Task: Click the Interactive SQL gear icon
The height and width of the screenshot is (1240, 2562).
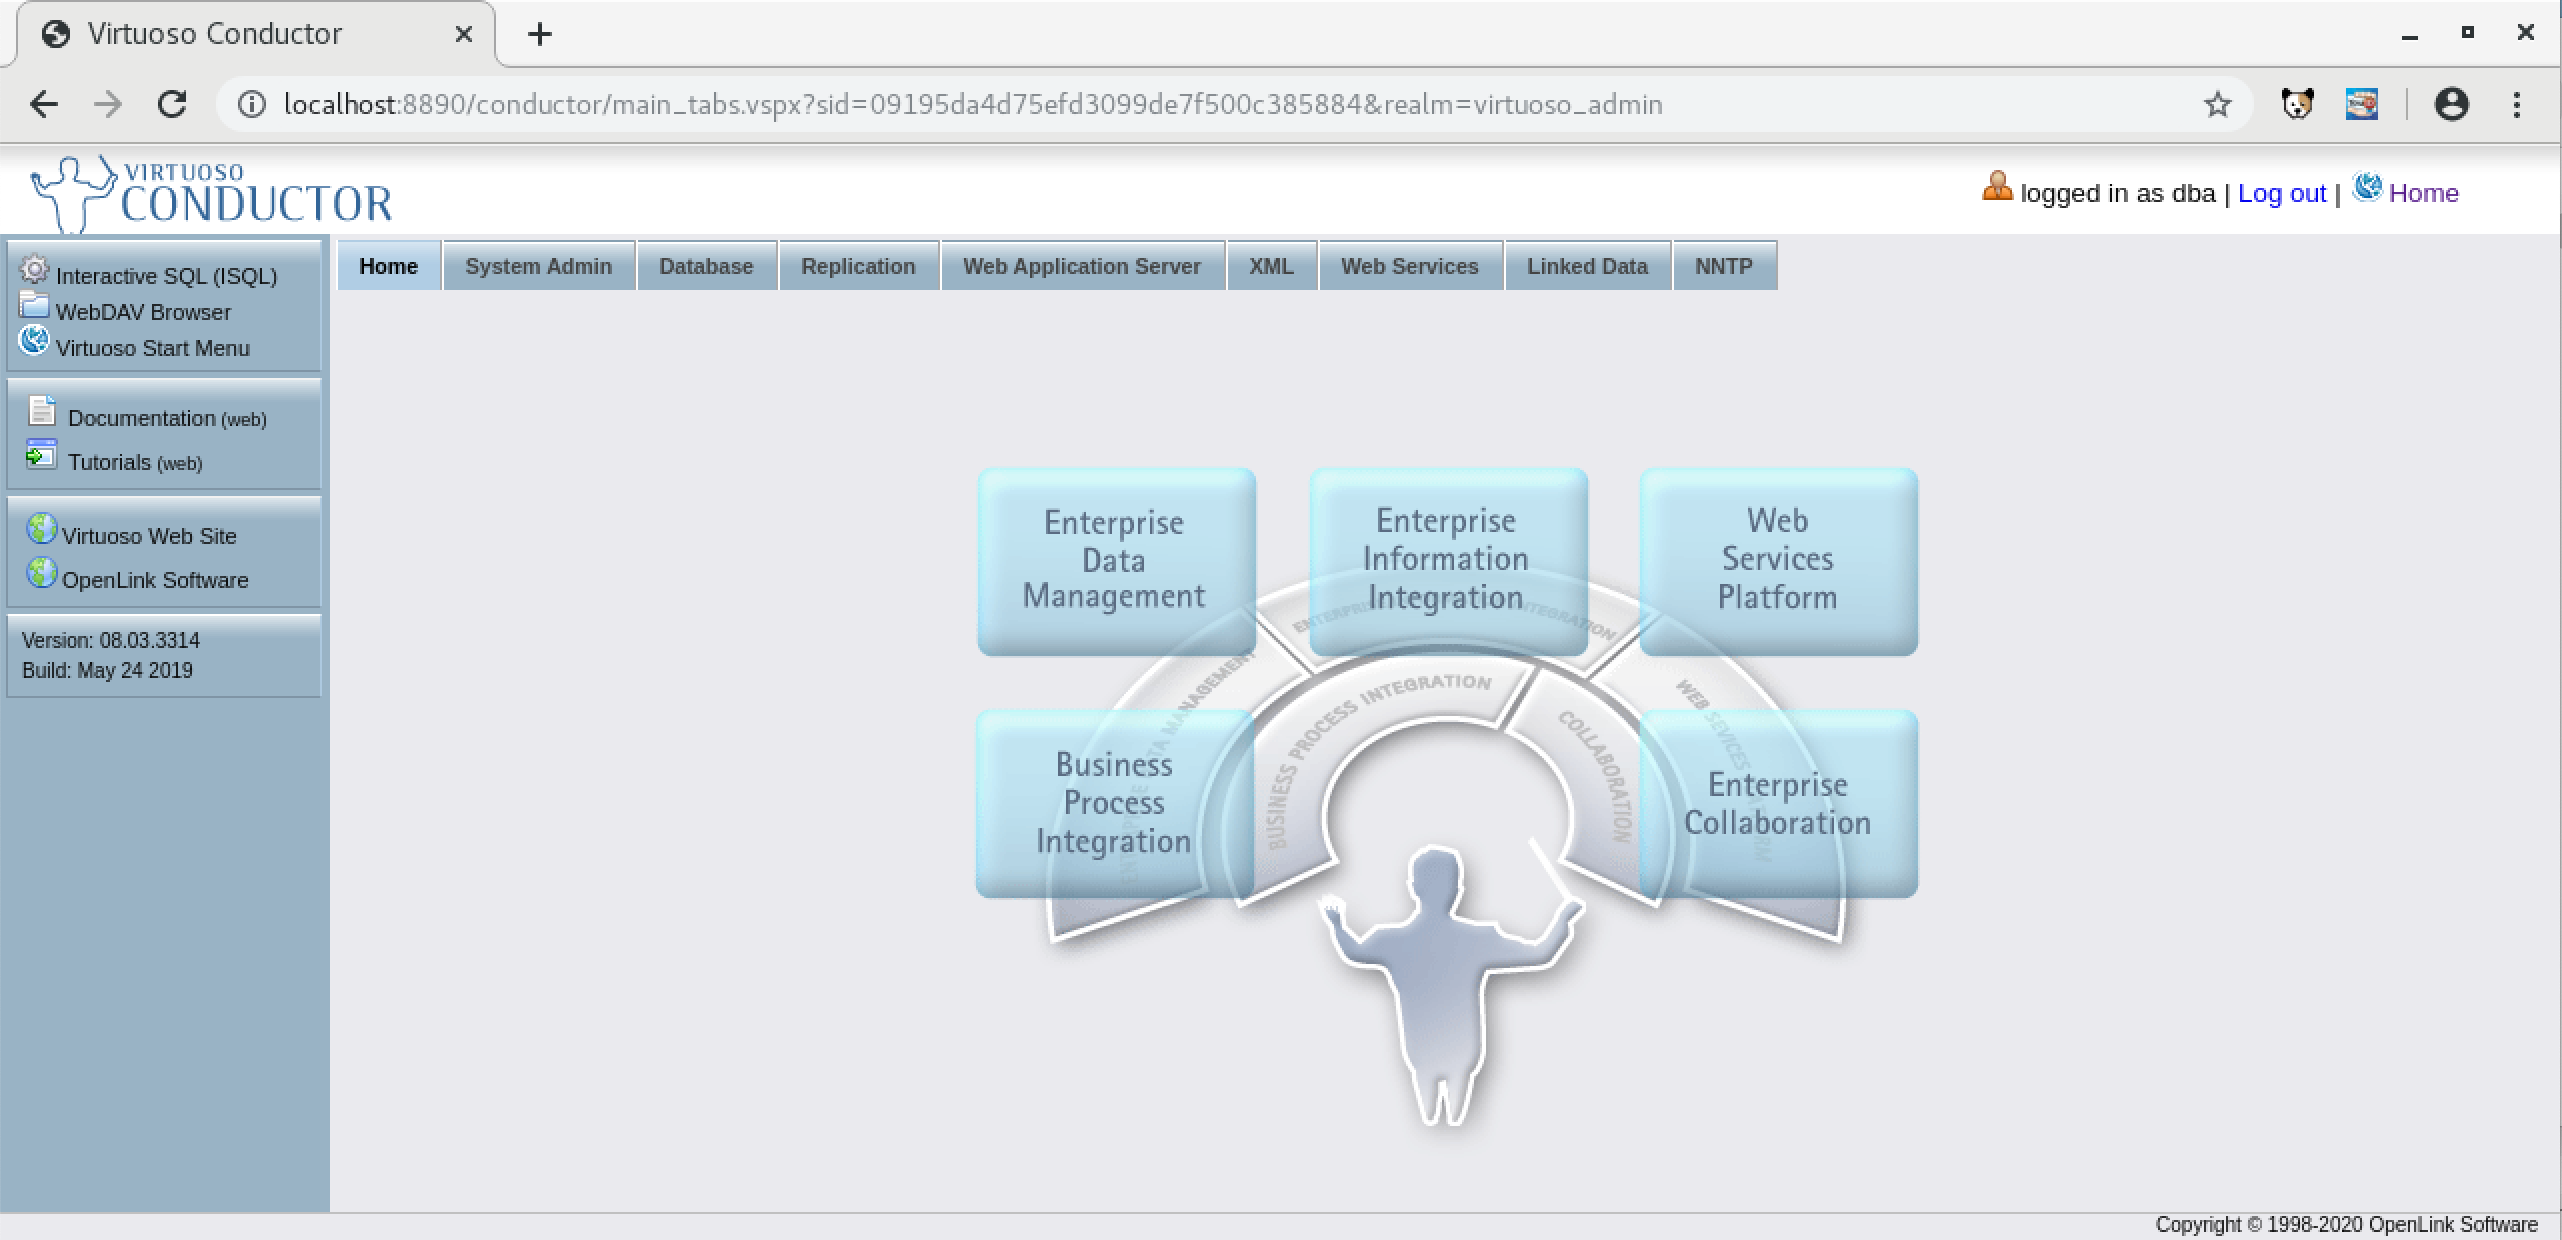Action: point(34,270)
